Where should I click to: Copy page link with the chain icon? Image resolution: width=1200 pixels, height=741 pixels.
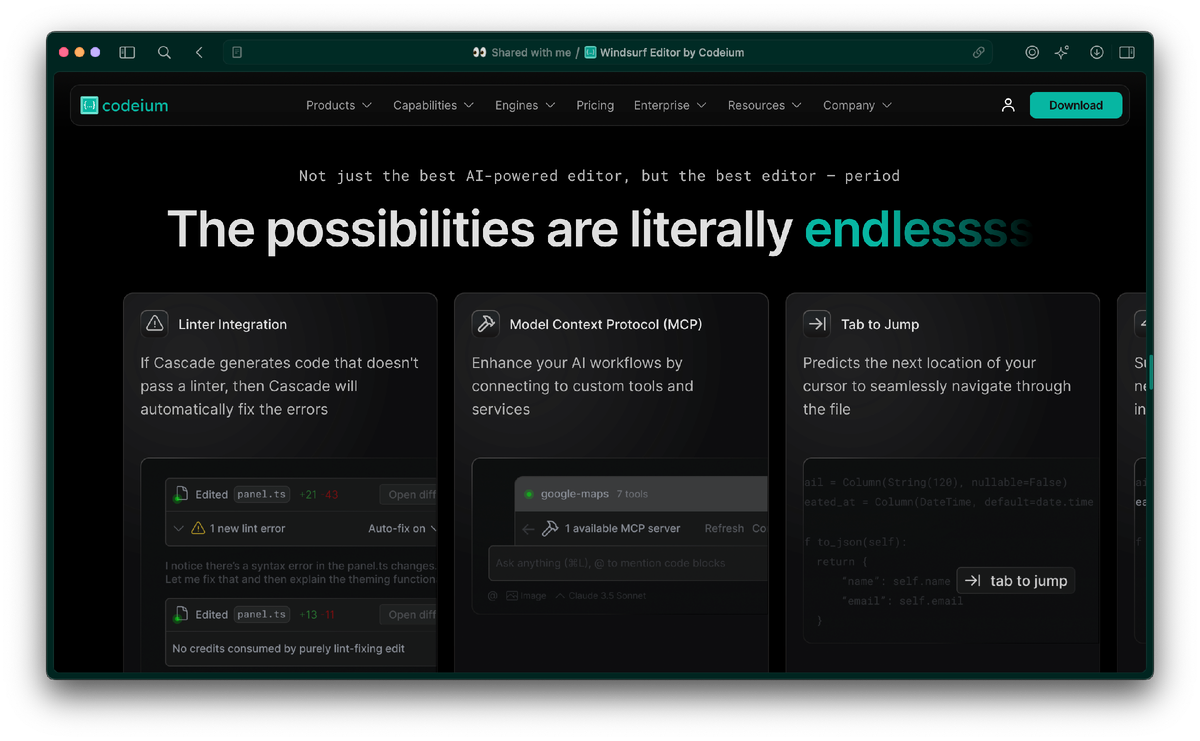point(979,53)
